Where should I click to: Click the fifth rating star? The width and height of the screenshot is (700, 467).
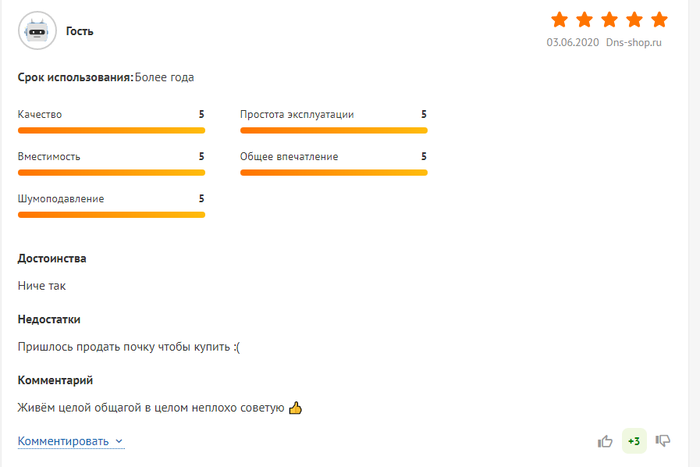(x=659, y=19)
